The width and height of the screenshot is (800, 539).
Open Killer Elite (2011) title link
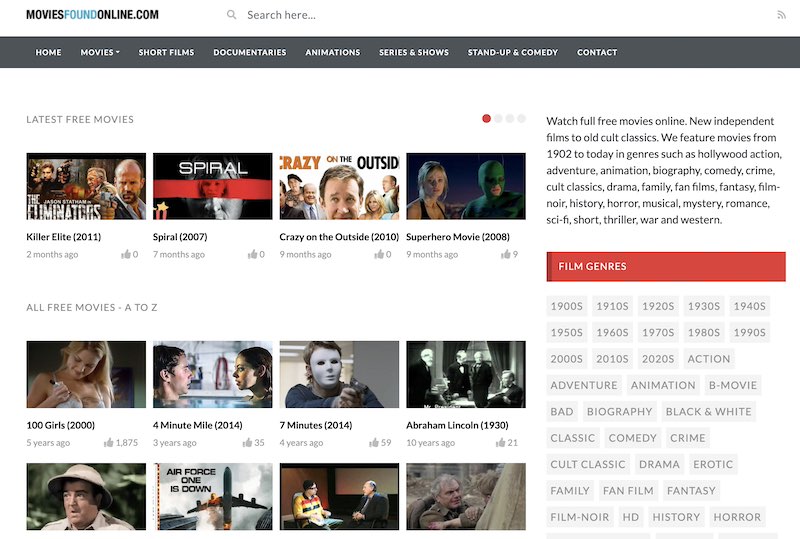pos(64,237)
